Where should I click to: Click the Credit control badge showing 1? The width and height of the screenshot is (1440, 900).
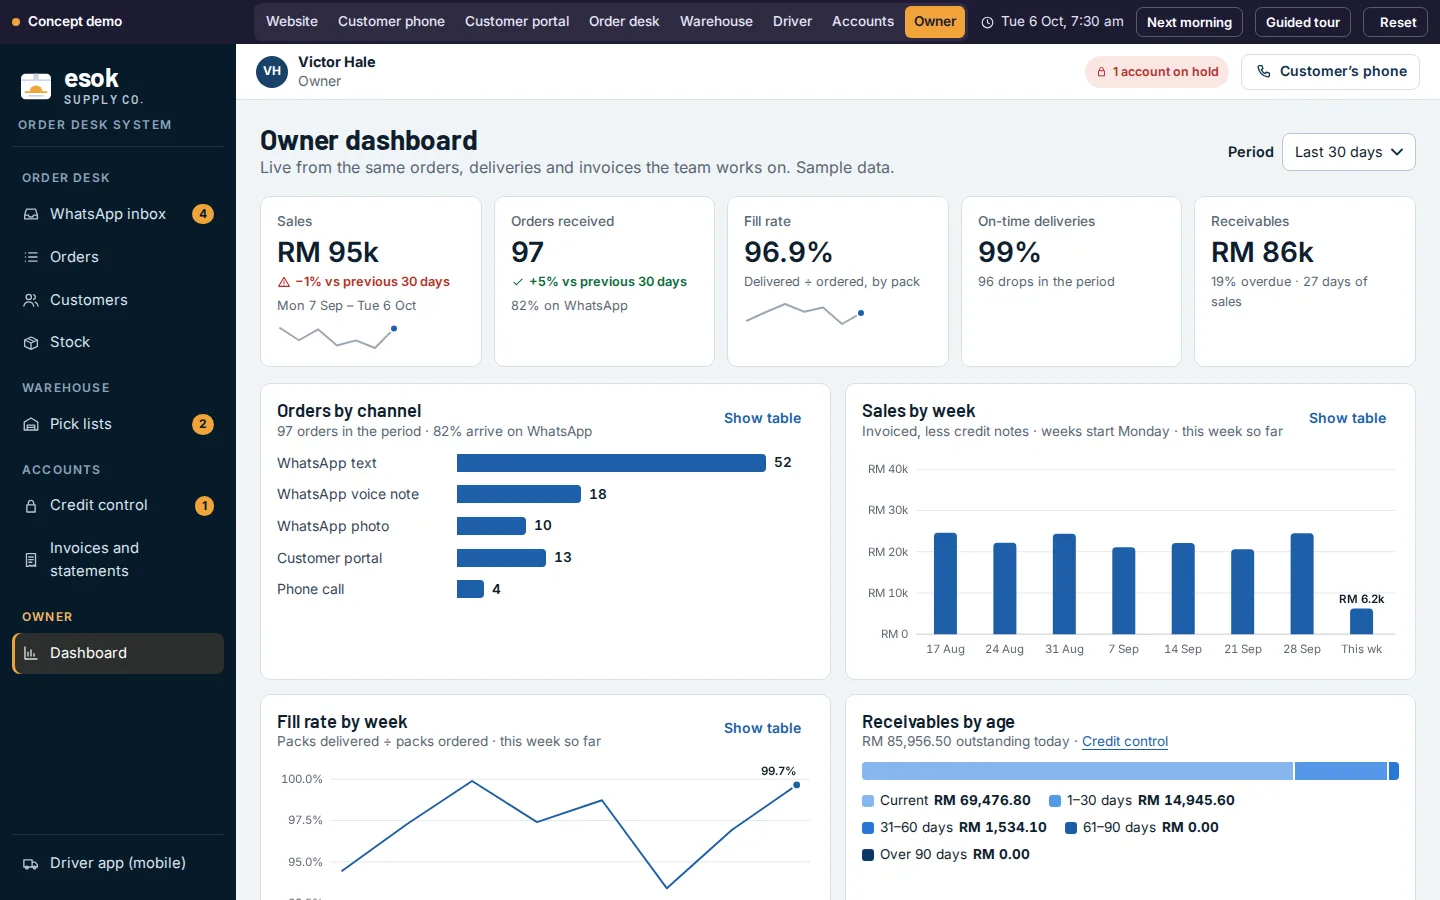point(204,506)
